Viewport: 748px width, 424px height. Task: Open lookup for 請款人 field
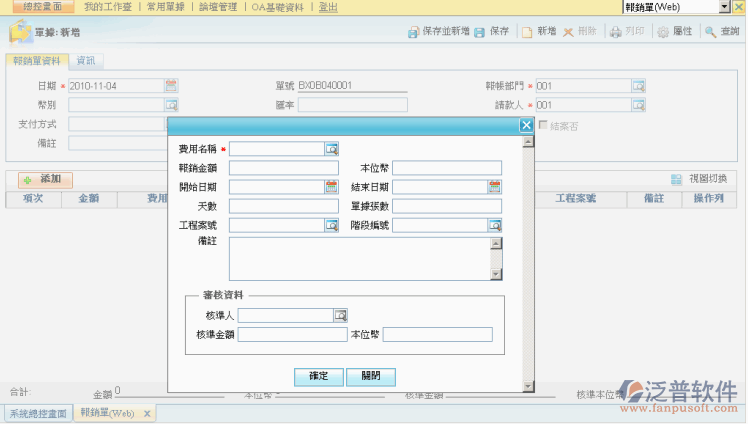638,105
